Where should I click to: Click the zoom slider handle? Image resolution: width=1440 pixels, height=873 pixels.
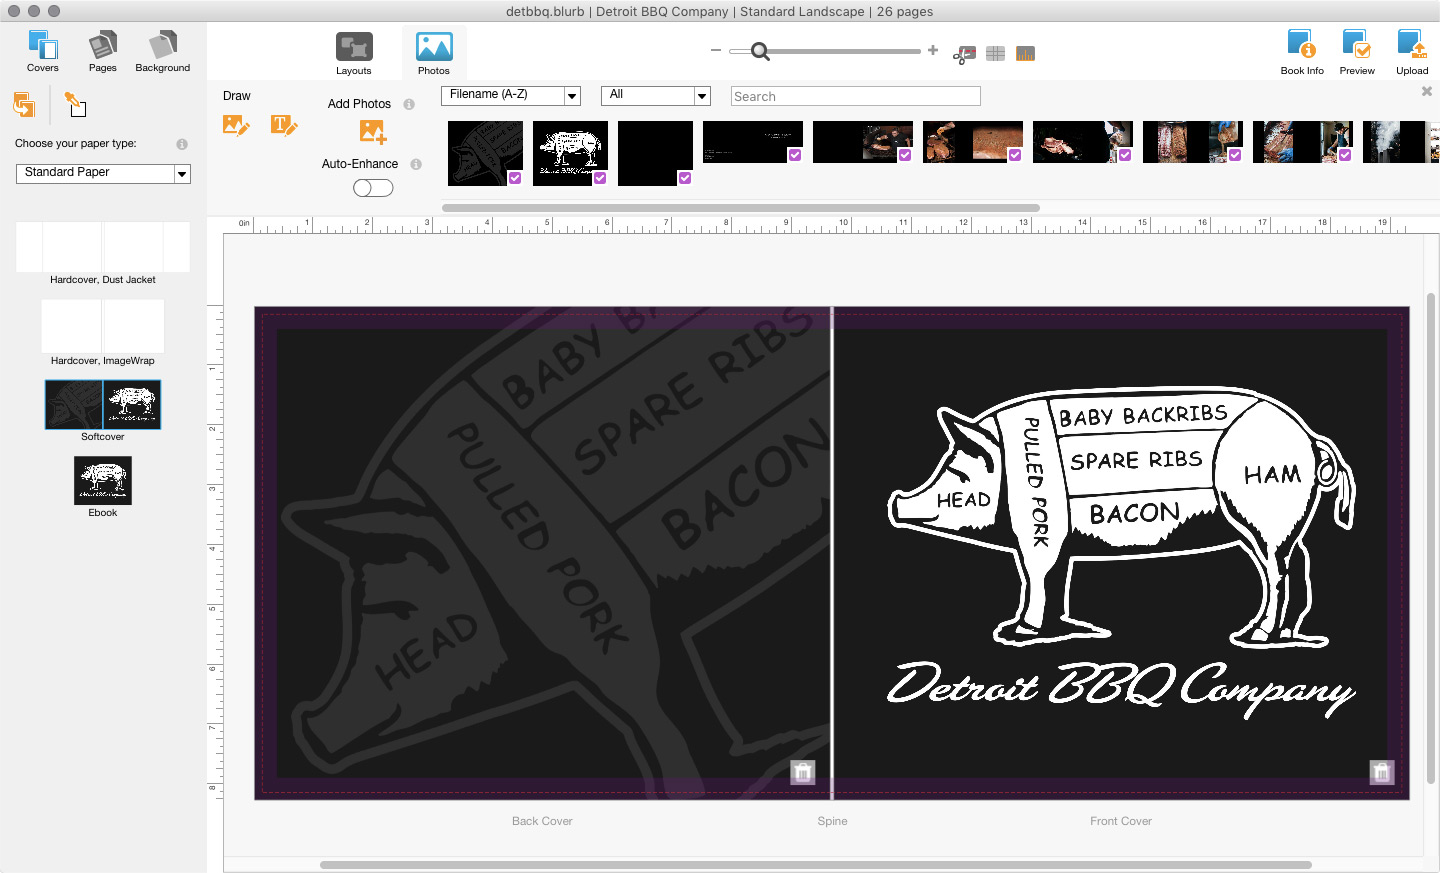[x=760, y=51]
